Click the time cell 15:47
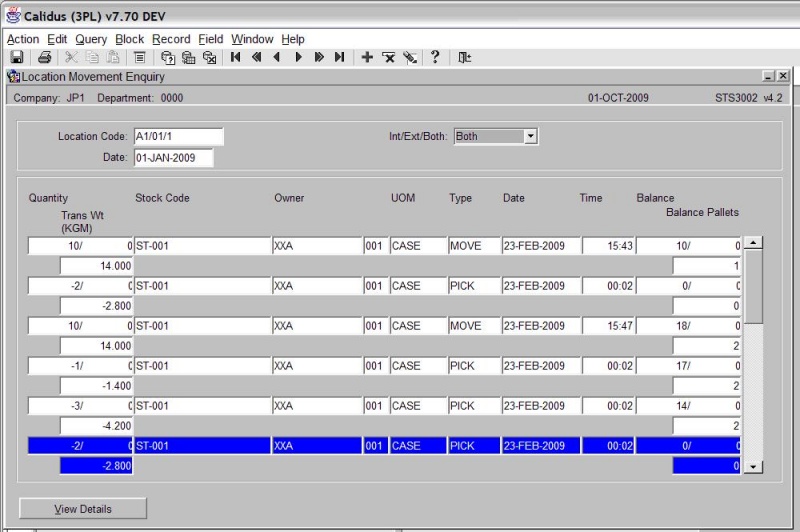Screen dimensions: 800x532 [x=608, y=325]
